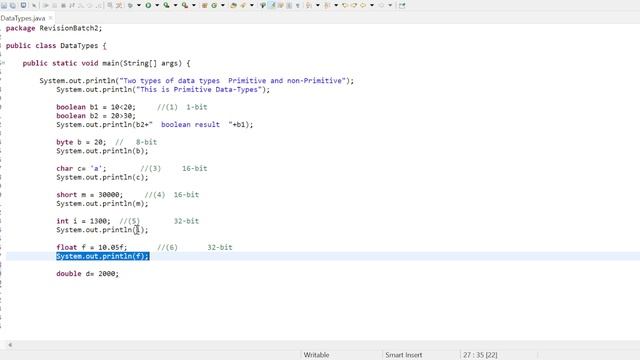Screen dimensions: 640x360
Task: Click the boolean b2 = 20>30 line
Action: tap(96, 116)
